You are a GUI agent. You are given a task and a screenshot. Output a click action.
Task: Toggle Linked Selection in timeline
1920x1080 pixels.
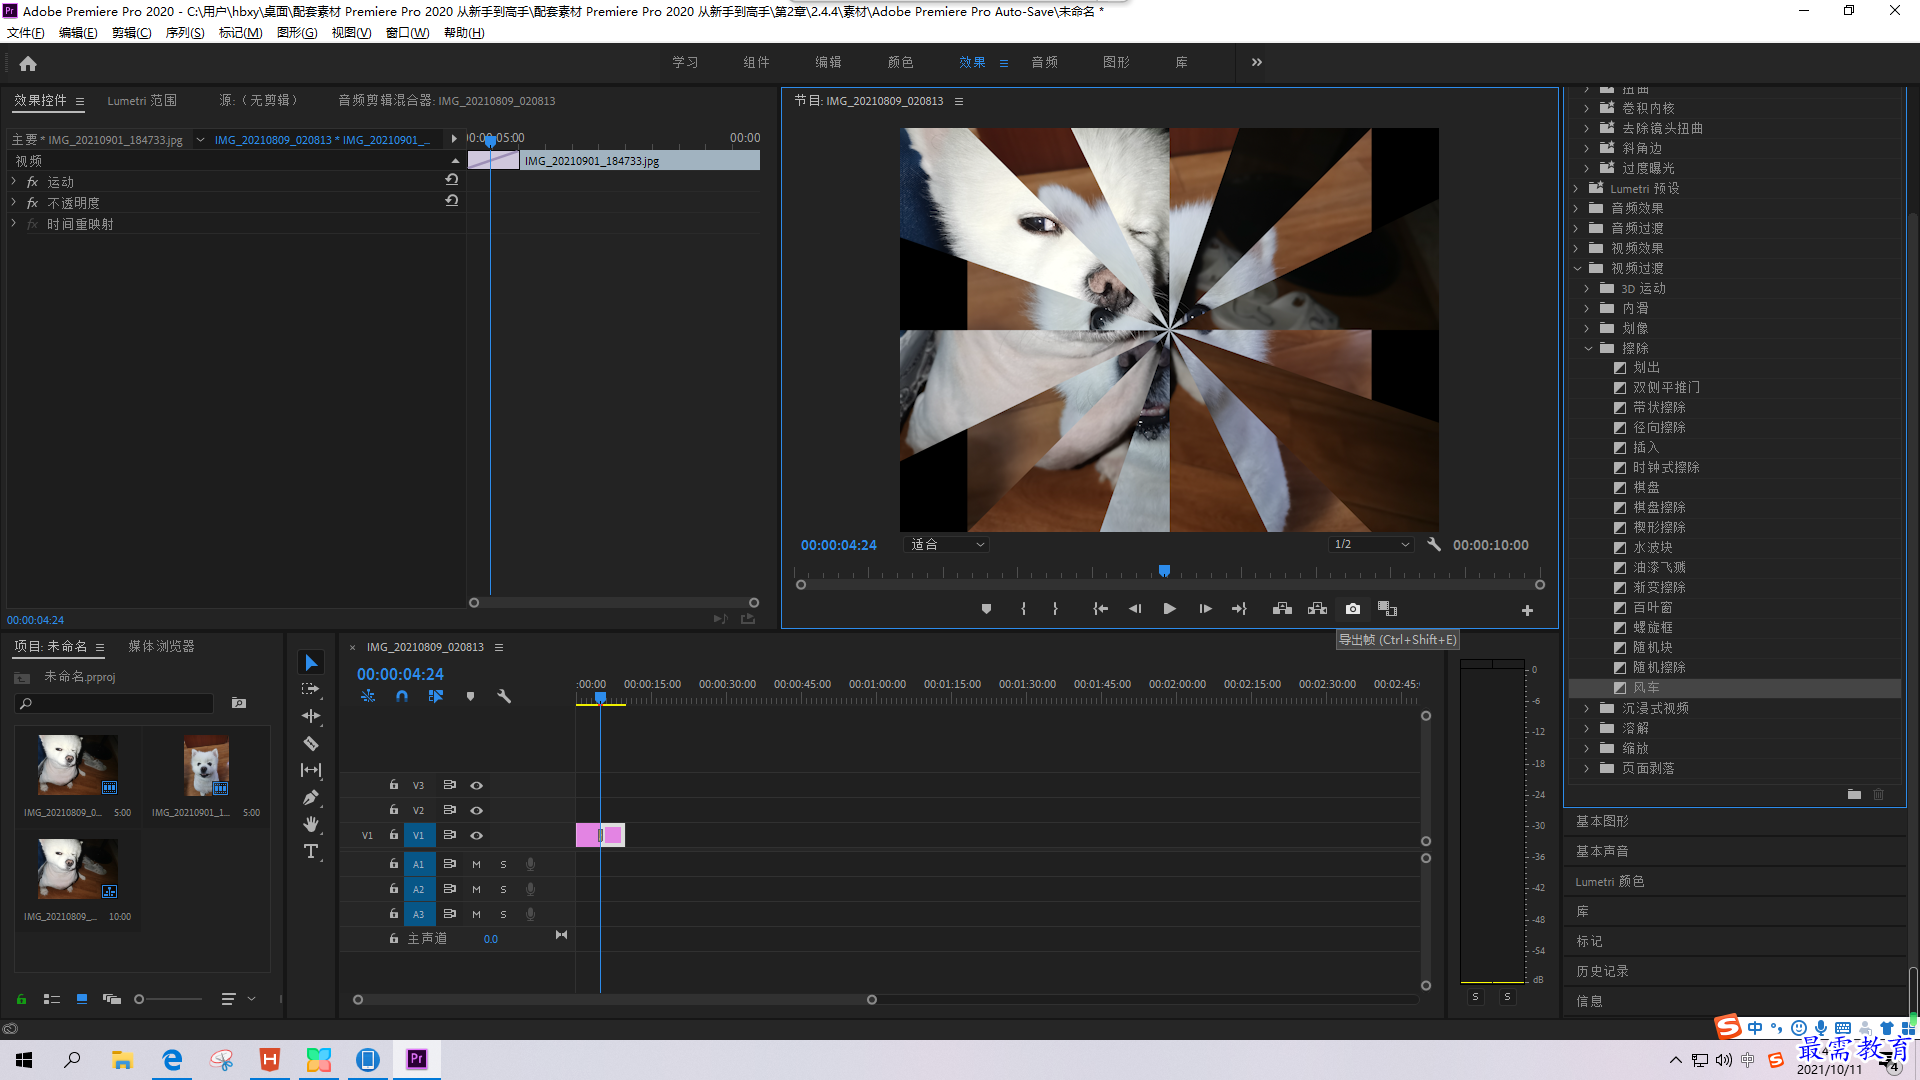tap(436, 696)
